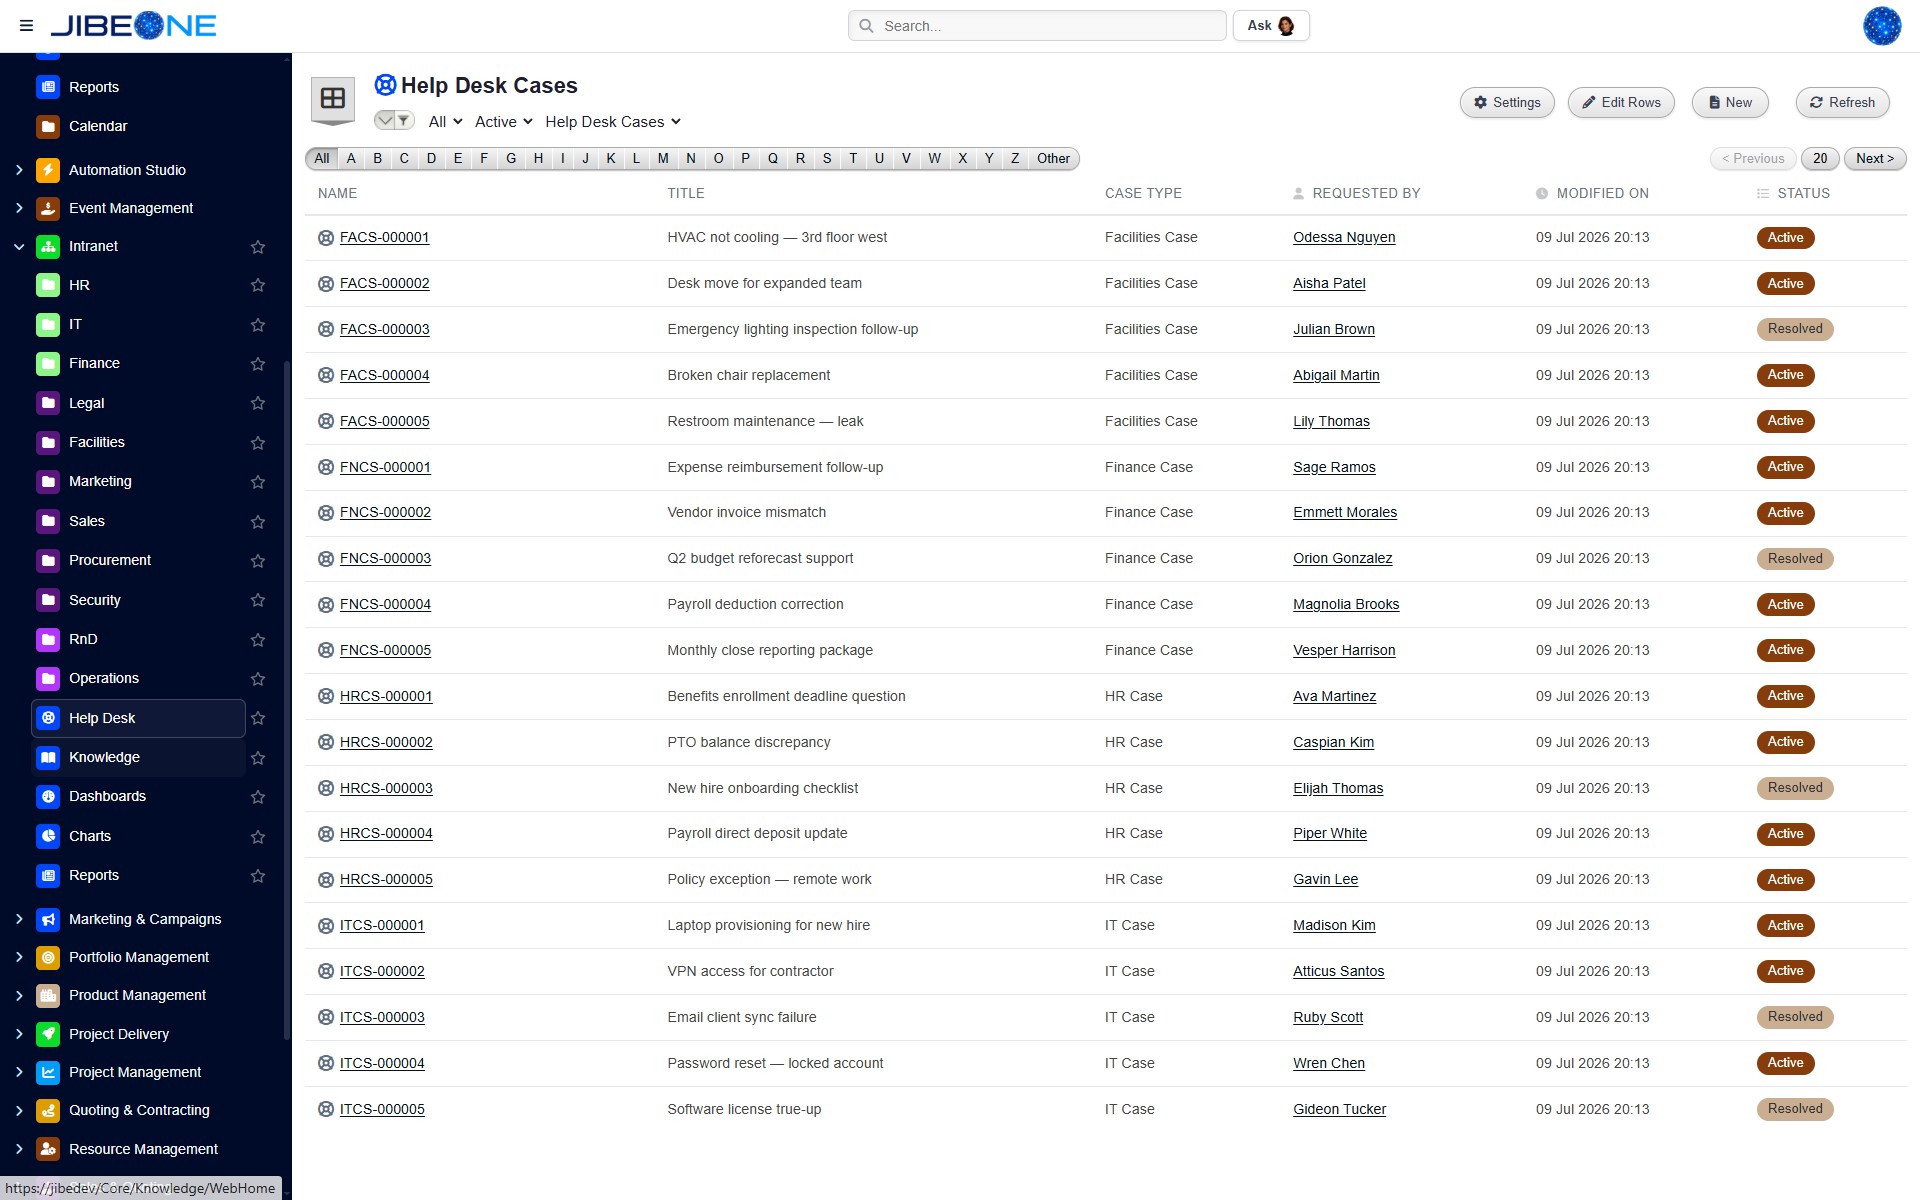Click the Help Desk lifebuoy icon in sidebar
The height and width of the screenshot is (1200, 1920).
point(48,718)
